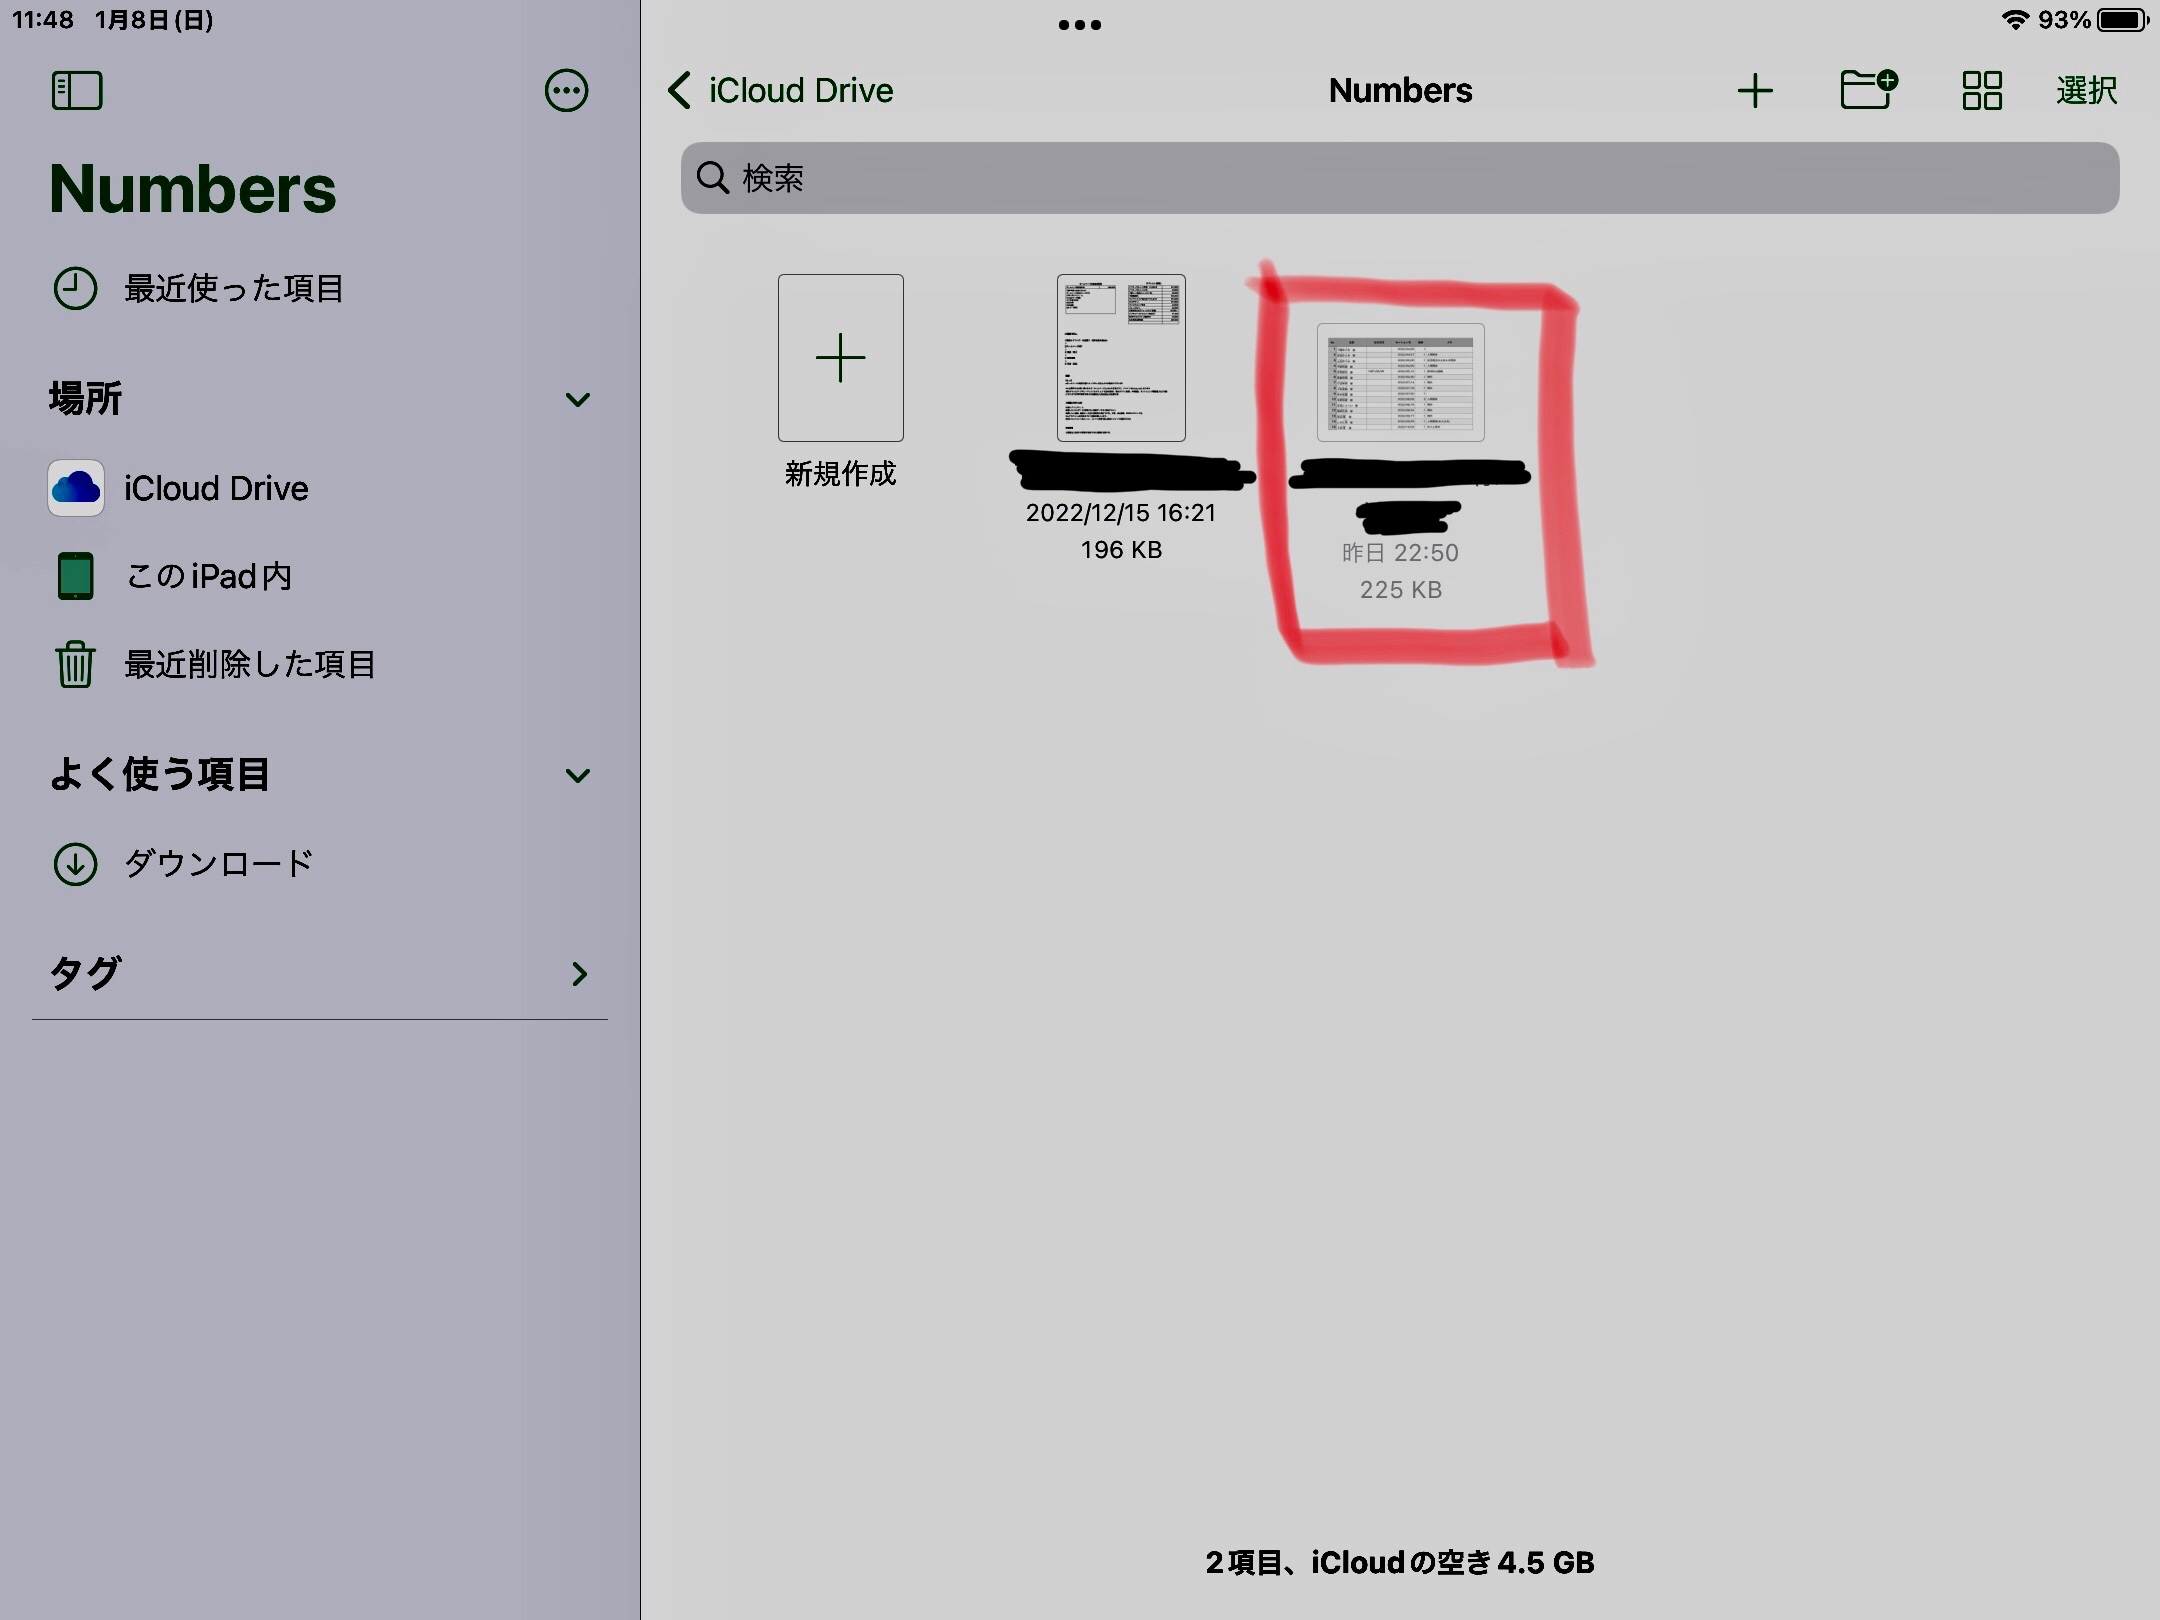
Task: Tap the 選択 select button
Action: pyautogui.click(x=2086, y=91)
